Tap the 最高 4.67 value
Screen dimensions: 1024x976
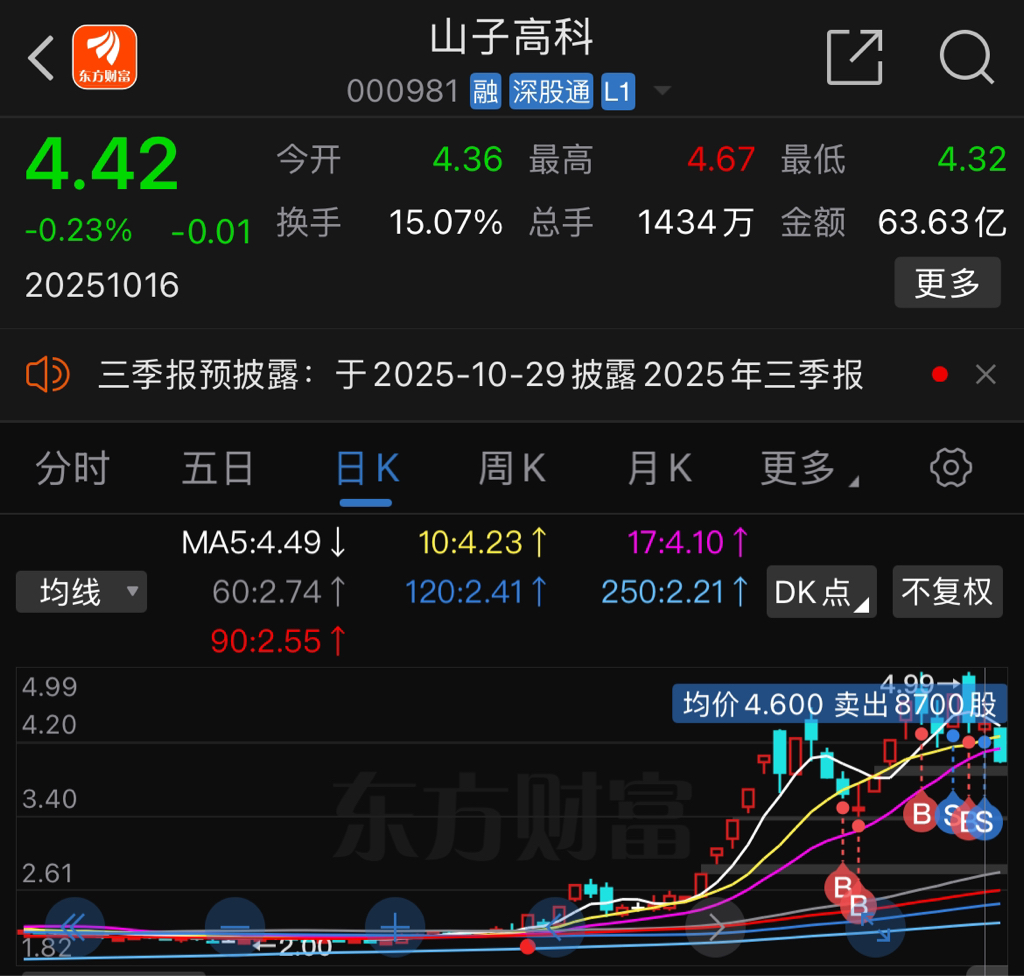(721, 159)
